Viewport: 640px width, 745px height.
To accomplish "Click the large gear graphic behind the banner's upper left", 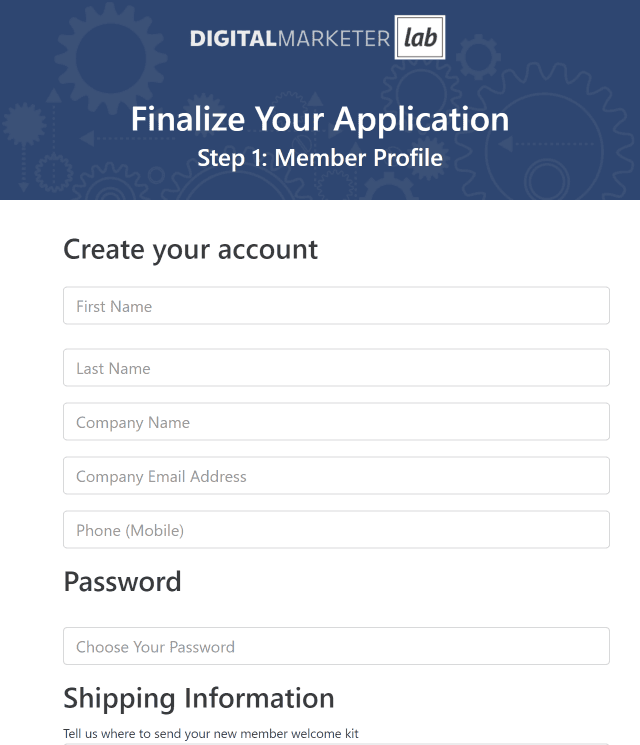I will pos(110,57).
